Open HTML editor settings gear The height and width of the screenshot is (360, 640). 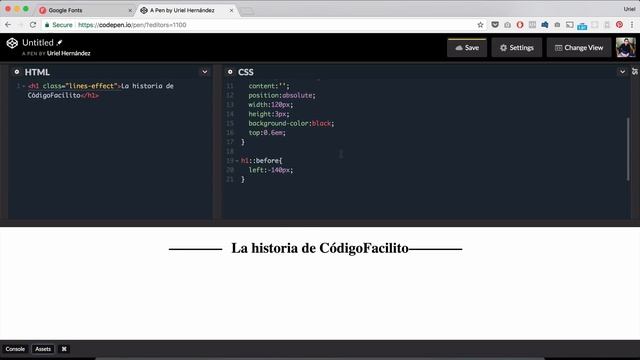[x=17, y=72]
